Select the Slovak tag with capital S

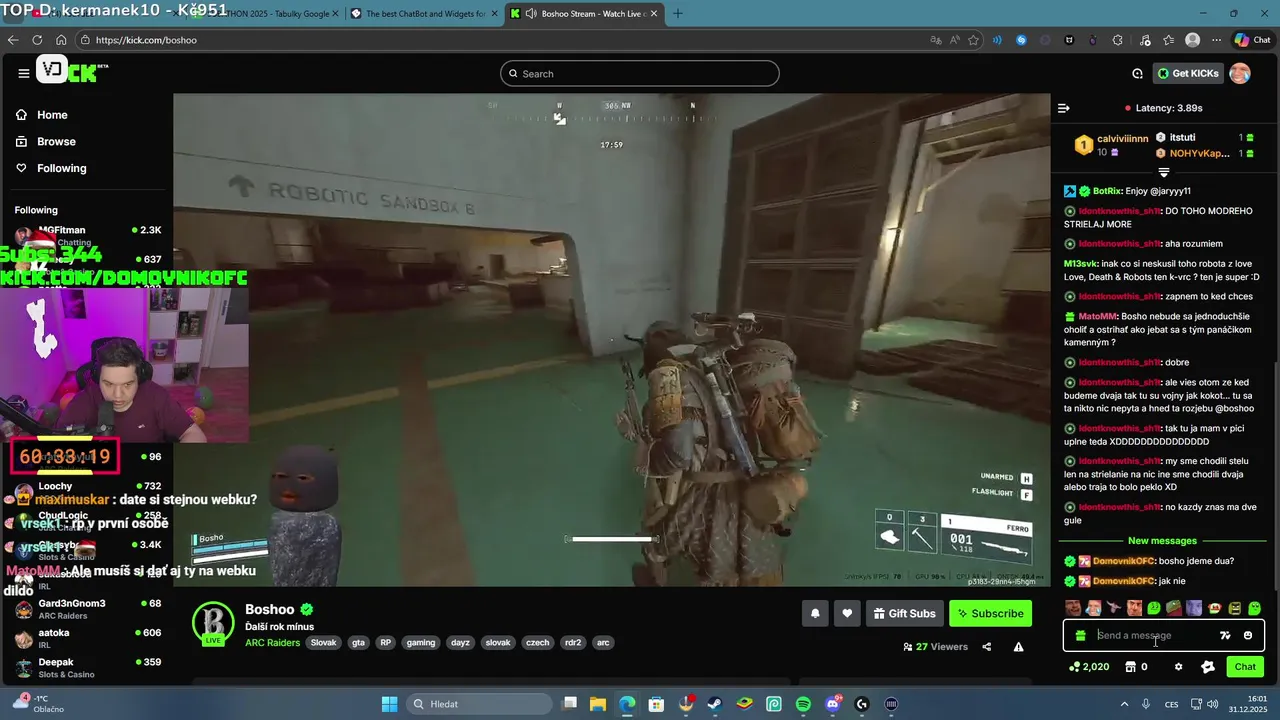tap(323, 643)
